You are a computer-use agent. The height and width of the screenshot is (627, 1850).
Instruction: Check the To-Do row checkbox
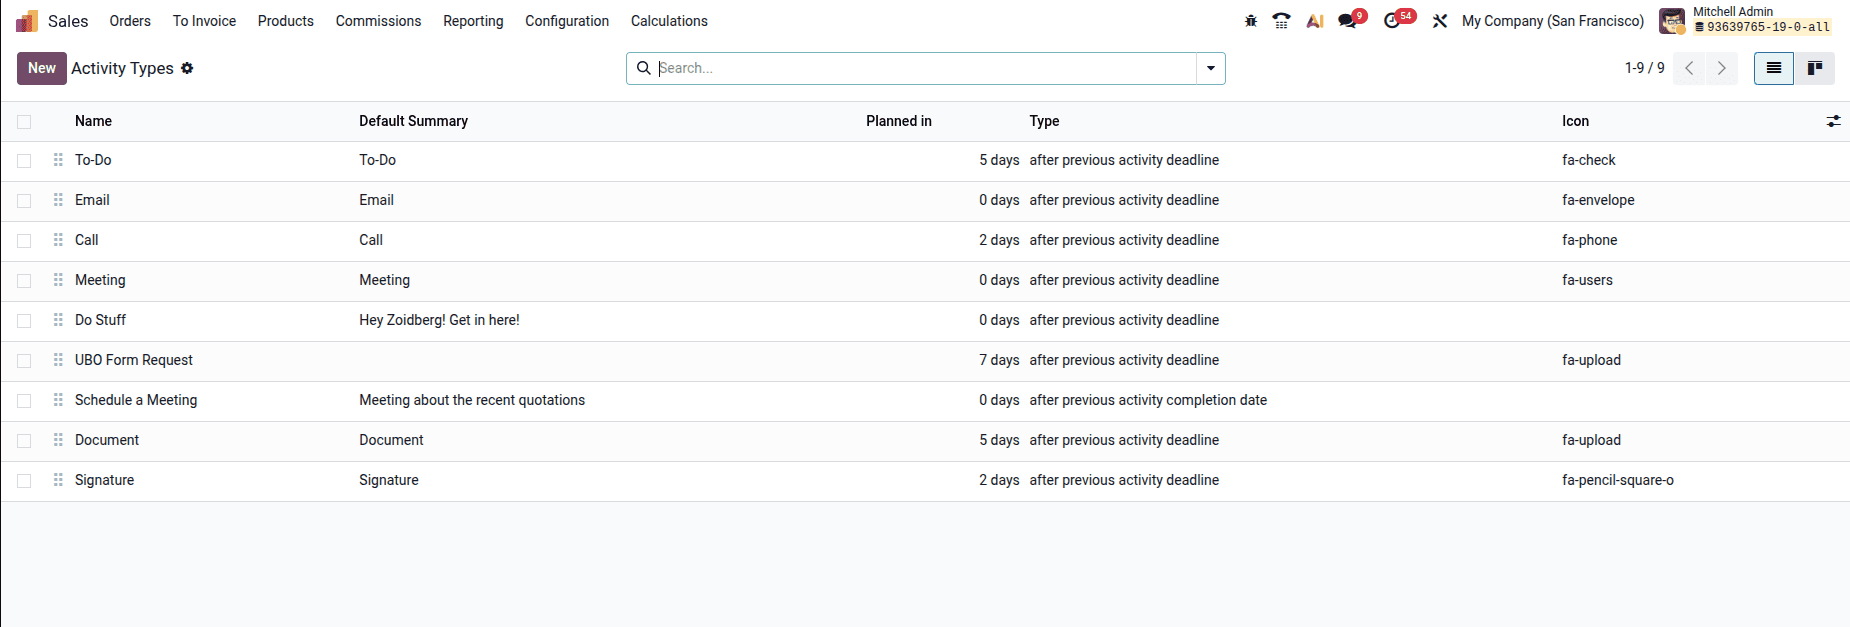pos(24,161)
